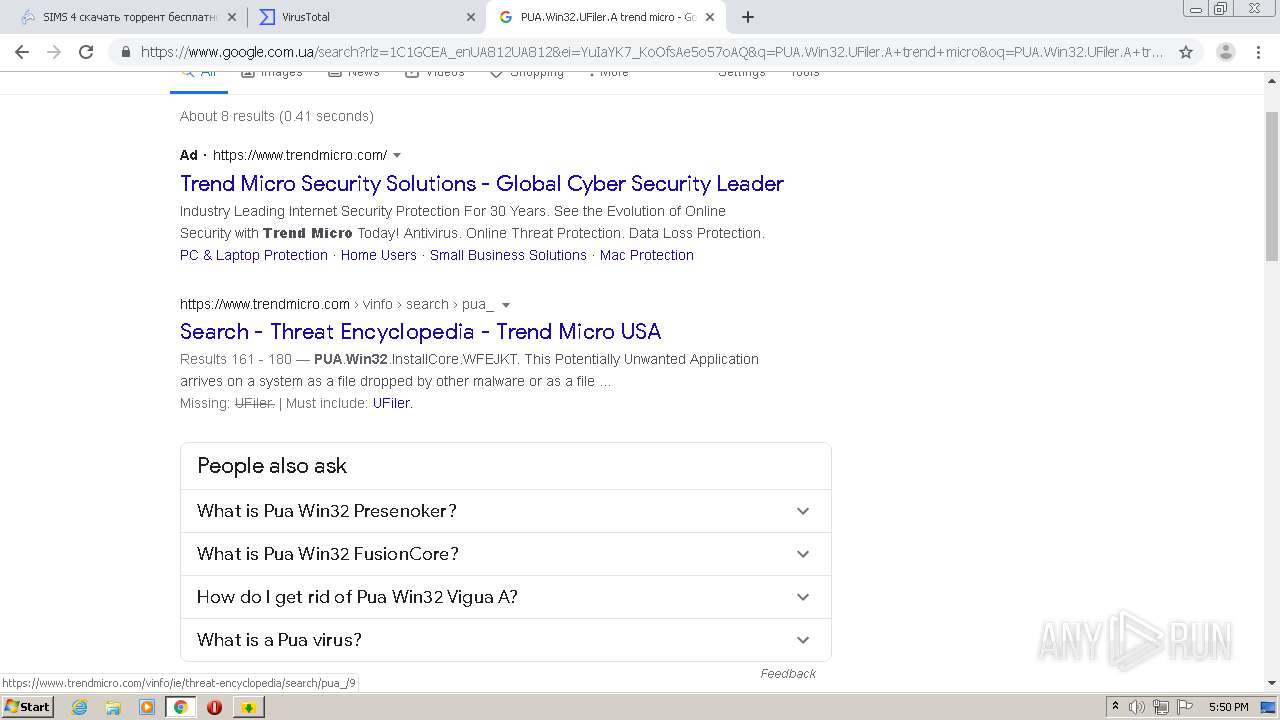Open the media player taskbar icon
1280x720 pixels.
[x=147, y=707]
